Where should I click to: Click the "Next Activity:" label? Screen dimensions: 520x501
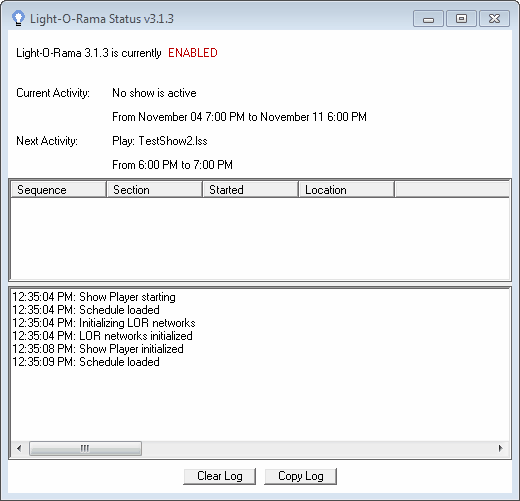pyautogui.click(x=47, y=141)
